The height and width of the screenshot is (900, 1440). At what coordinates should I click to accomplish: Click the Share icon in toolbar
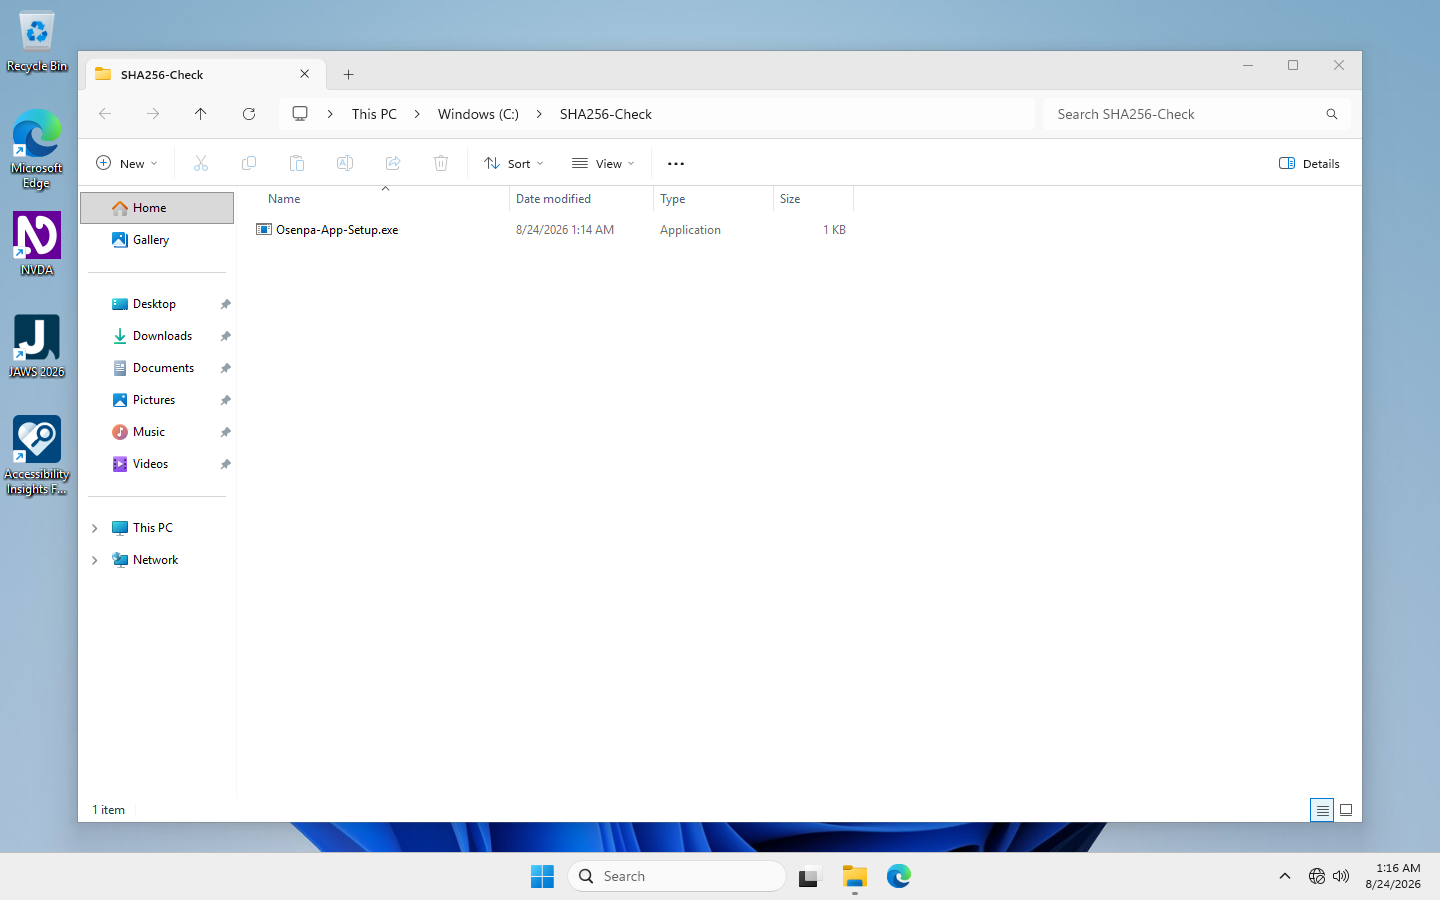tap(393, 163)
